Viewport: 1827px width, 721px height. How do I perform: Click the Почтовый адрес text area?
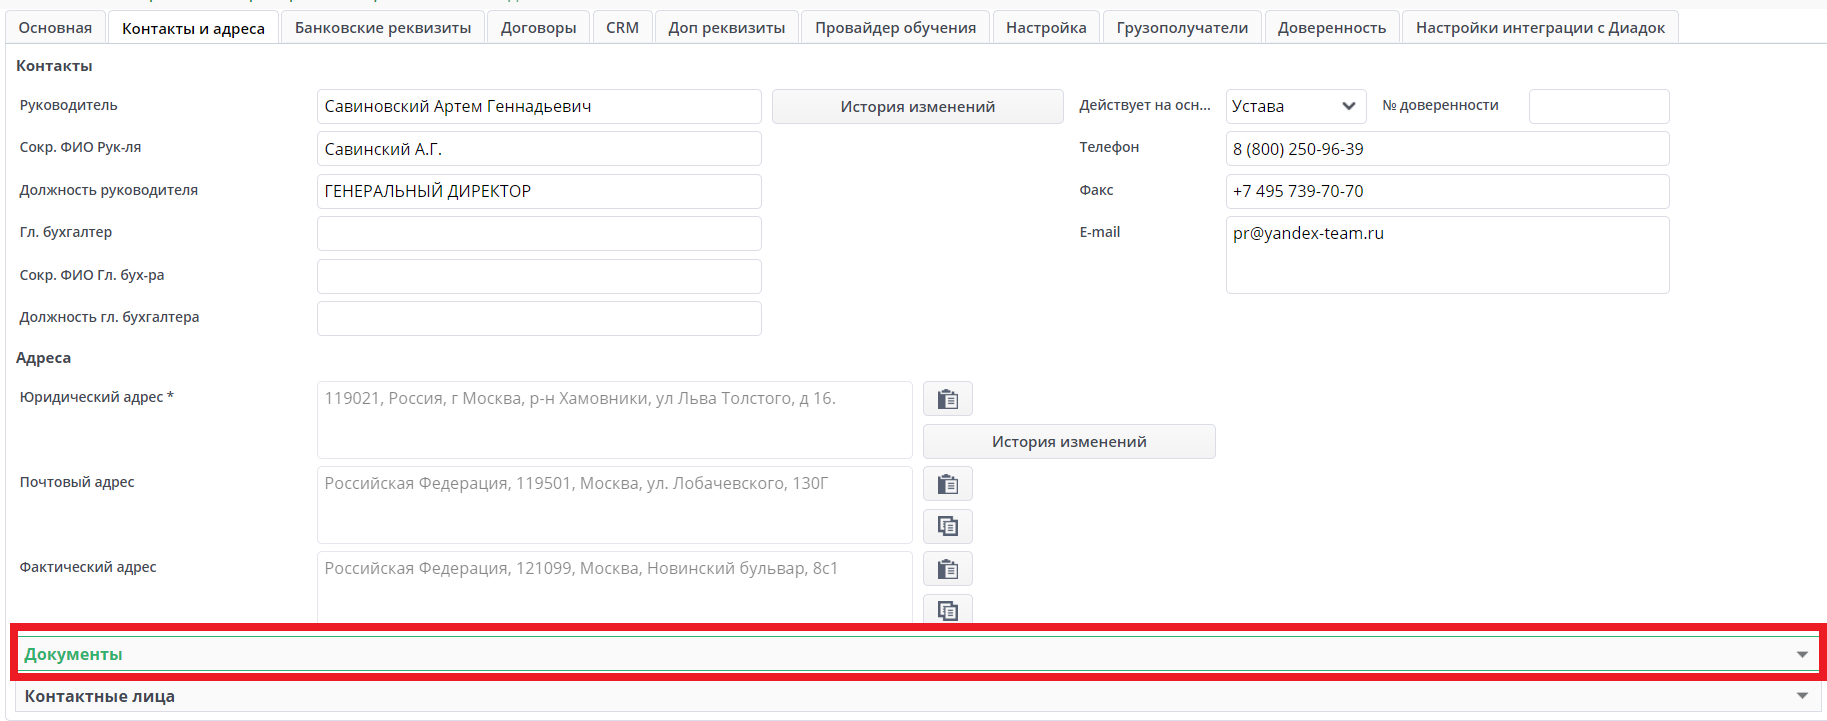[x=615, y=505]
